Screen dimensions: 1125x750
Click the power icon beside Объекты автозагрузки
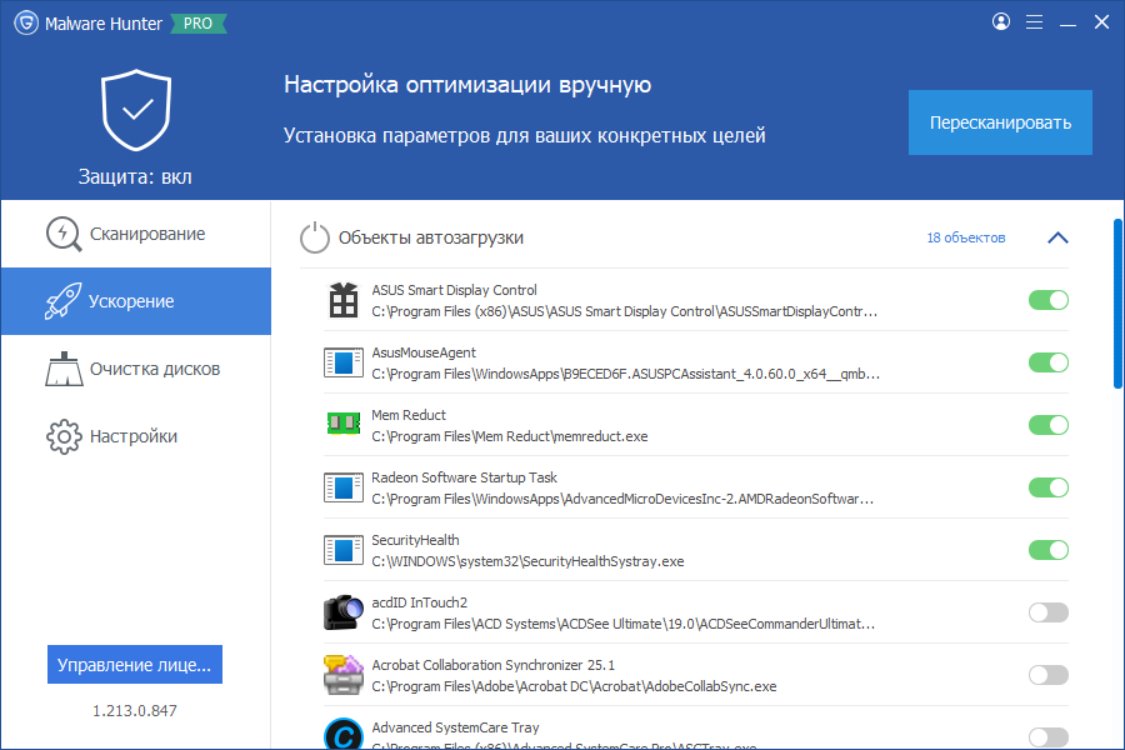[x=315, y=238]
